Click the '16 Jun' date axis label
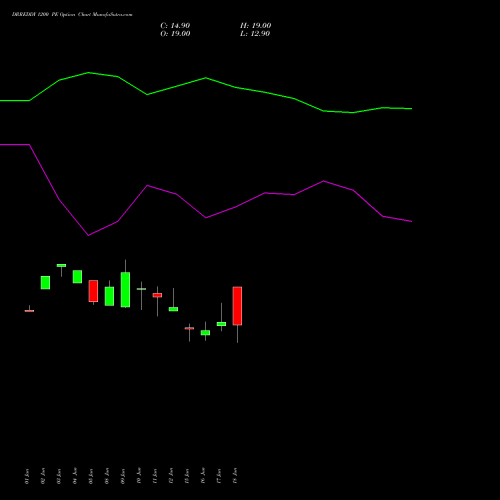The image size is (500, 500). pos(203,476)
